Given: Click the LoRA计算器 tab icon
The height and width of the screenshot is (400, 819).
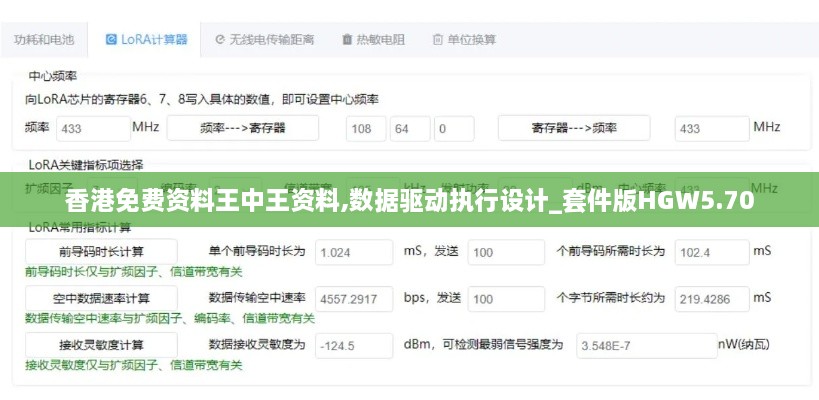Looking at the screenshot, I should (x=111, y=40).
